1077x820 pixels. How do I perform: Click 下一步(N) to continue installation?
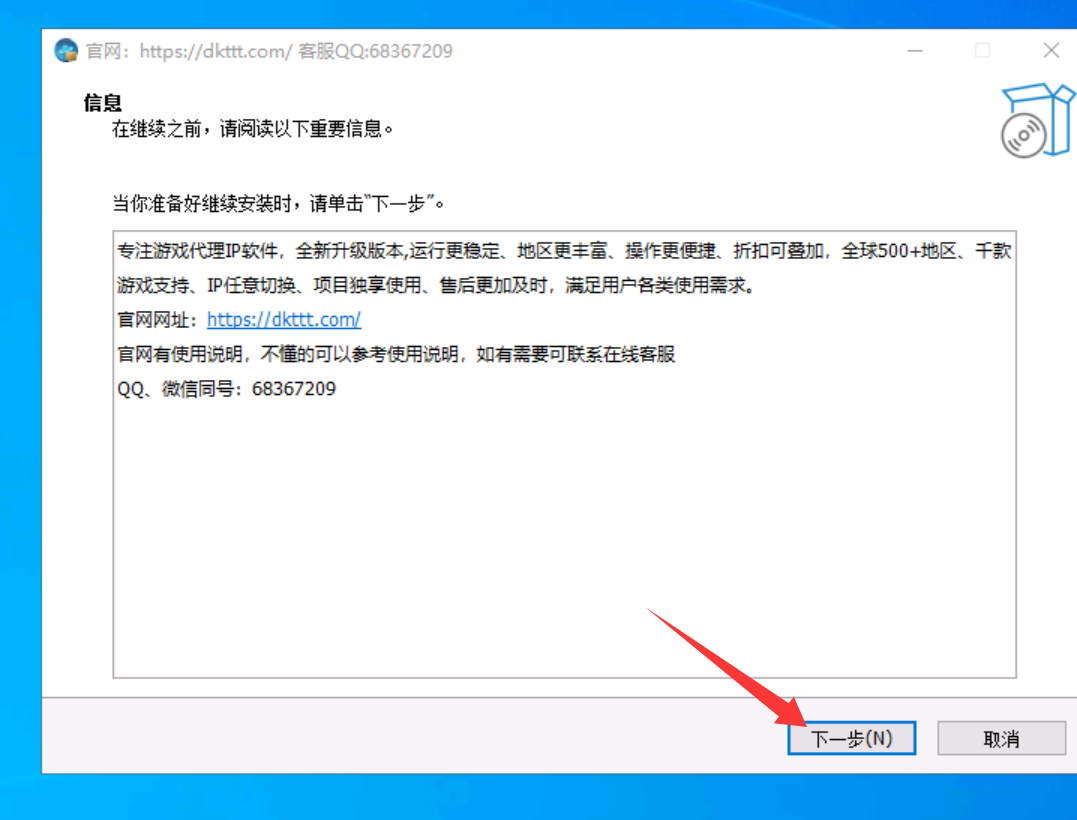pos(851,738)
